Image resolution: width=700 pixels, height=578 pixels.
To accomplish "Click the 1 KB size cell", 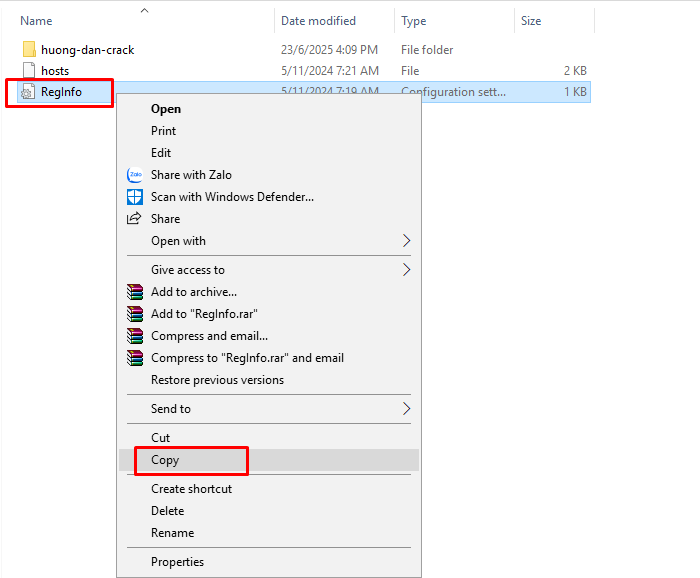I will coord(575,91).
